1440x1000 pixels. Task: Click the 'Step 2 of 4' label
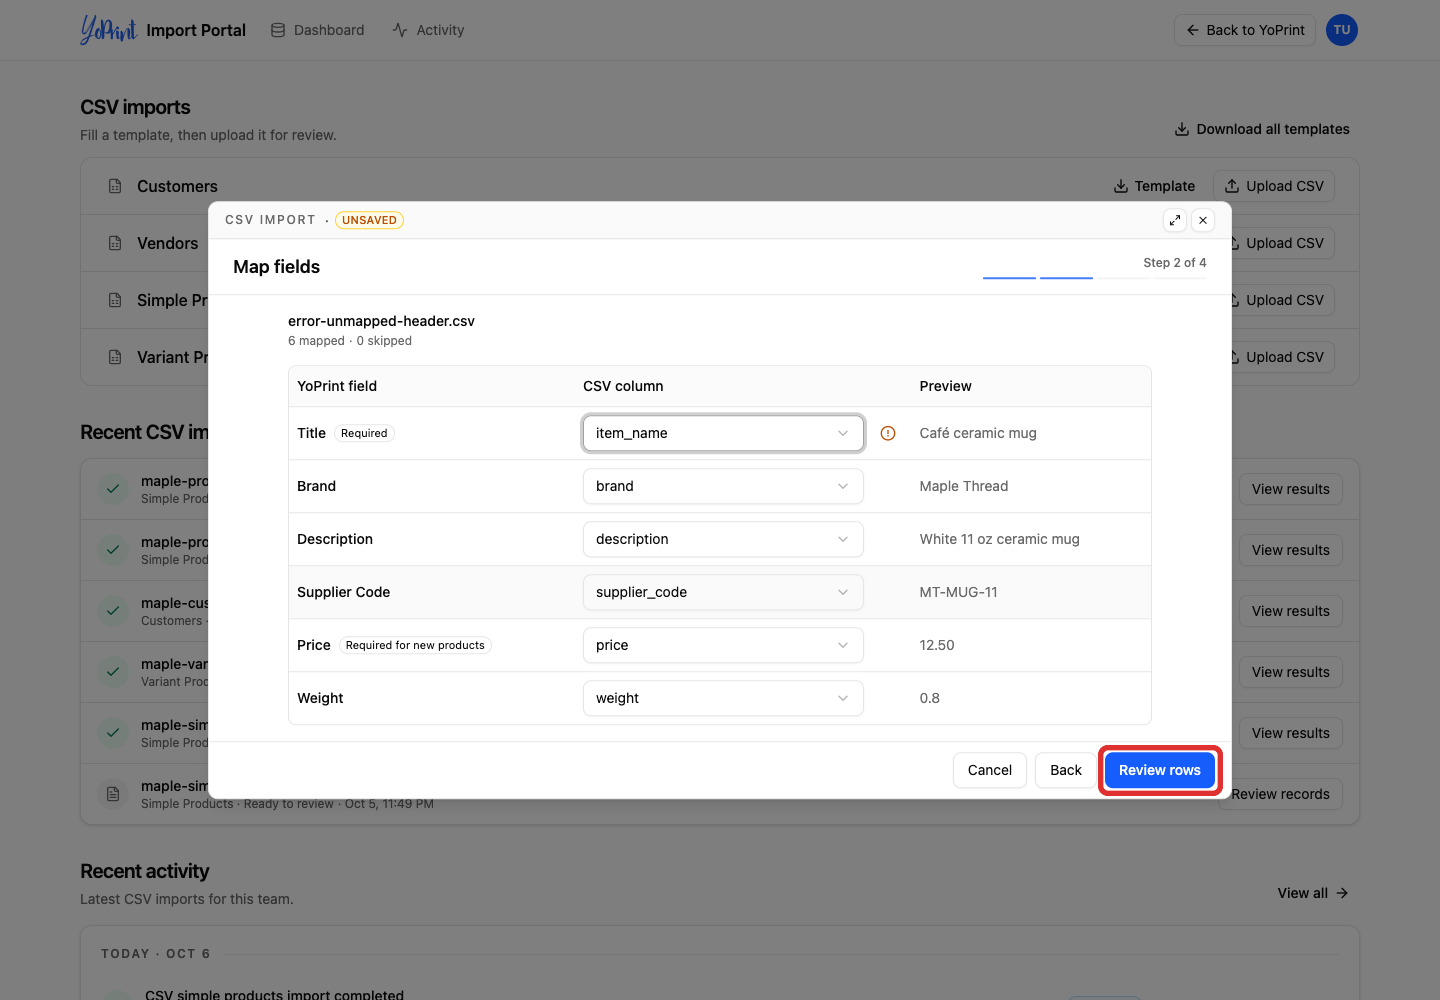pyautogui.click(x=1175, y=262)
